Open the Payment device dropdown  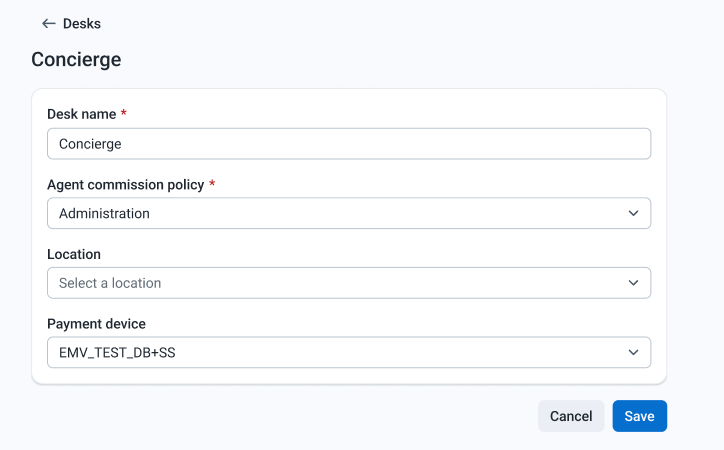(349, 352)
